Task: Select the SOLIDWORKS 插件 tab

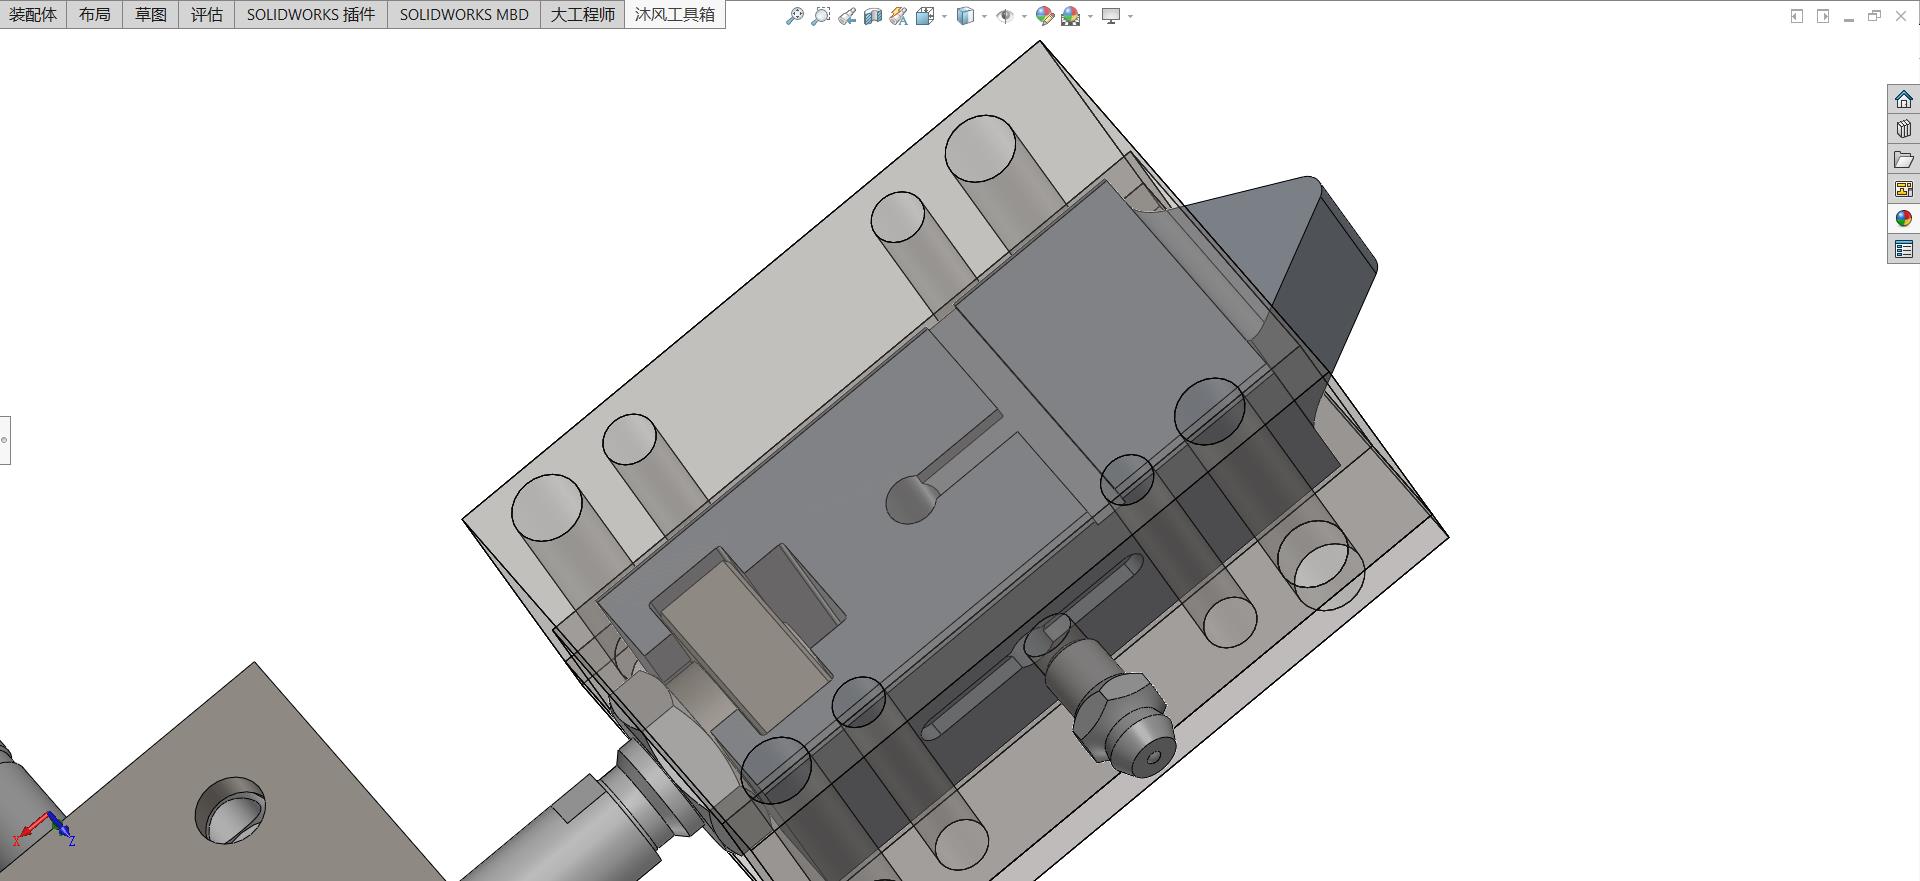Action: [311, 14]
